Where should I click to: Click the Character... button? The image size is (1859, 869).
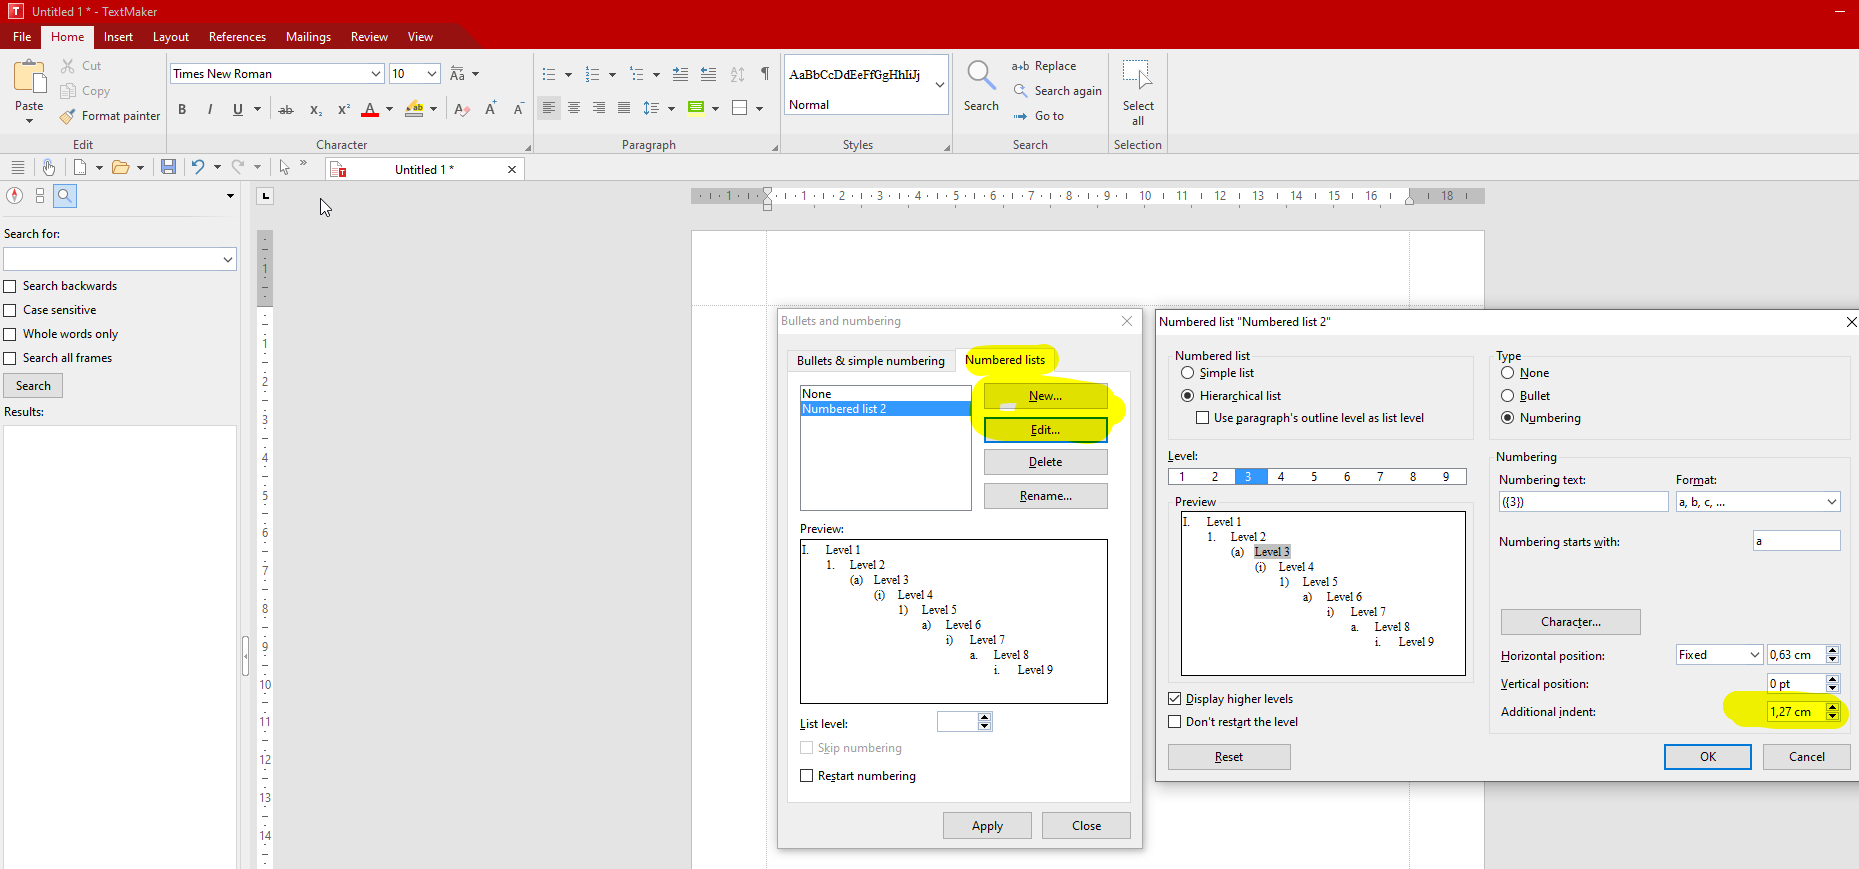pyautogui.click(x=1570, y=622)
